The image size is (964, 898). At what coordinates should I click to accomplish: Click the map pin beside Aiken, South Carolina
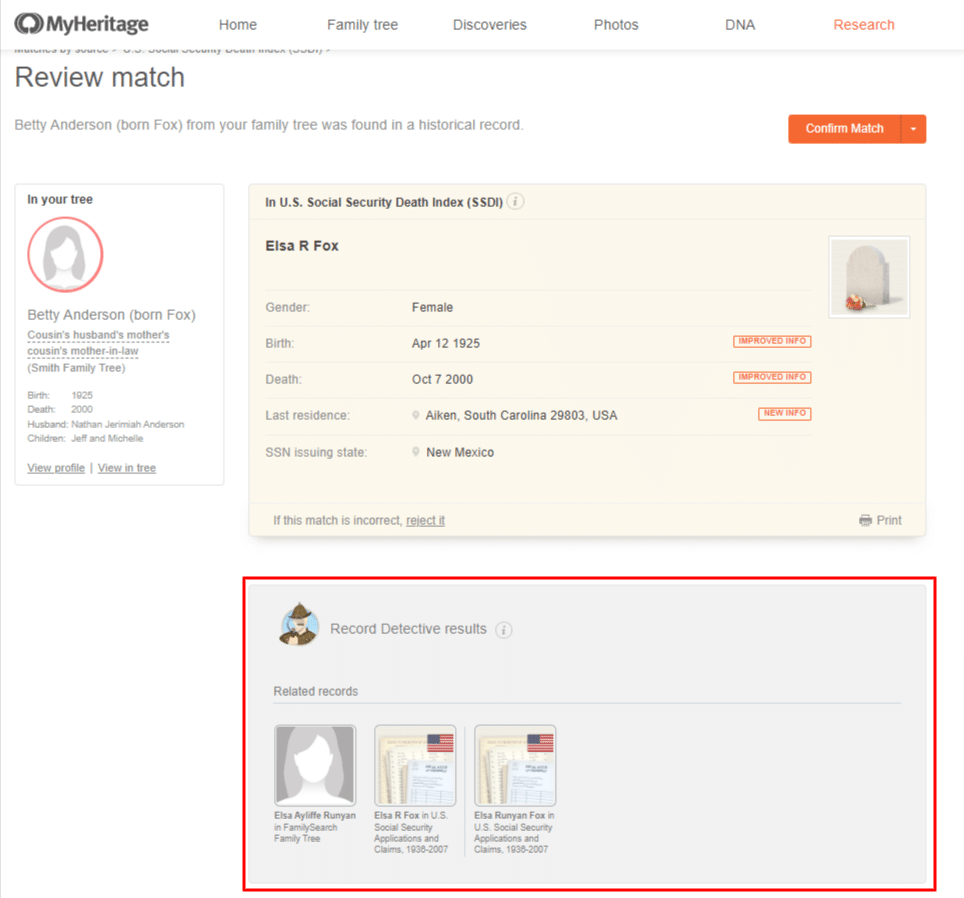(416, 416)
